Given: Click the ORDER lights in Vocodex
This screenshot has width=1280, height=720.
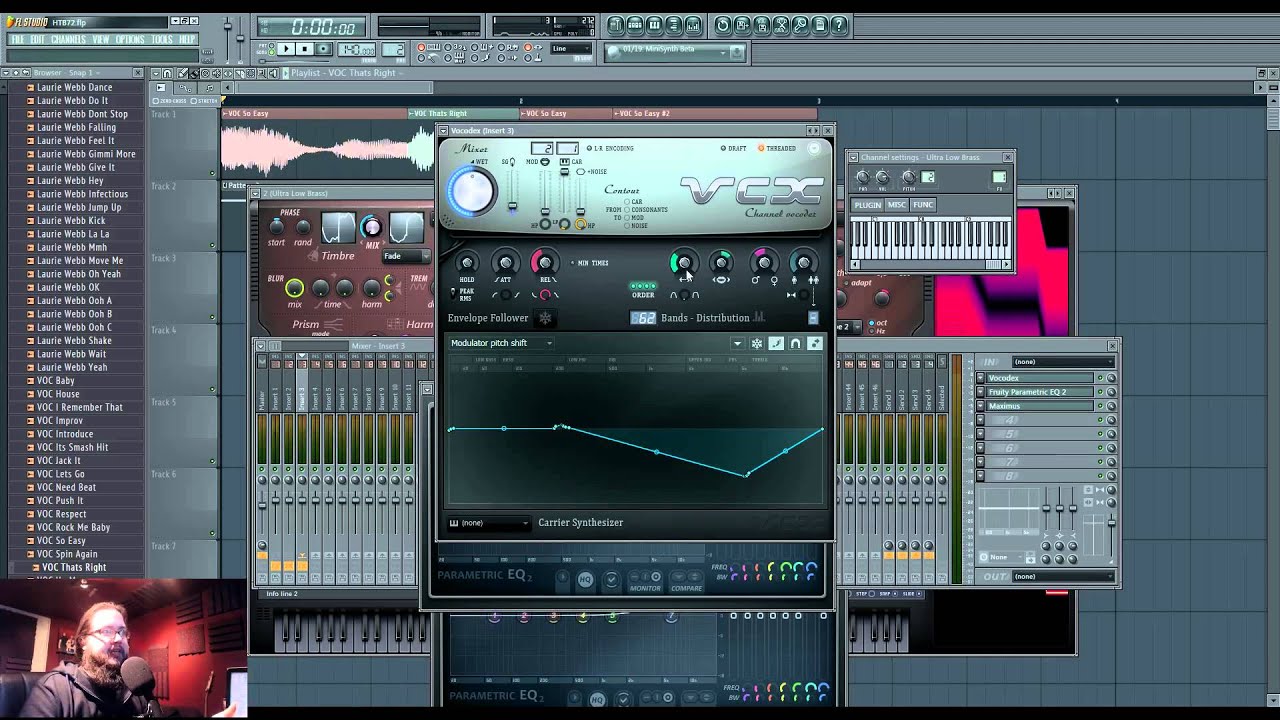Looking at the screenshot, I should [643, 286].
